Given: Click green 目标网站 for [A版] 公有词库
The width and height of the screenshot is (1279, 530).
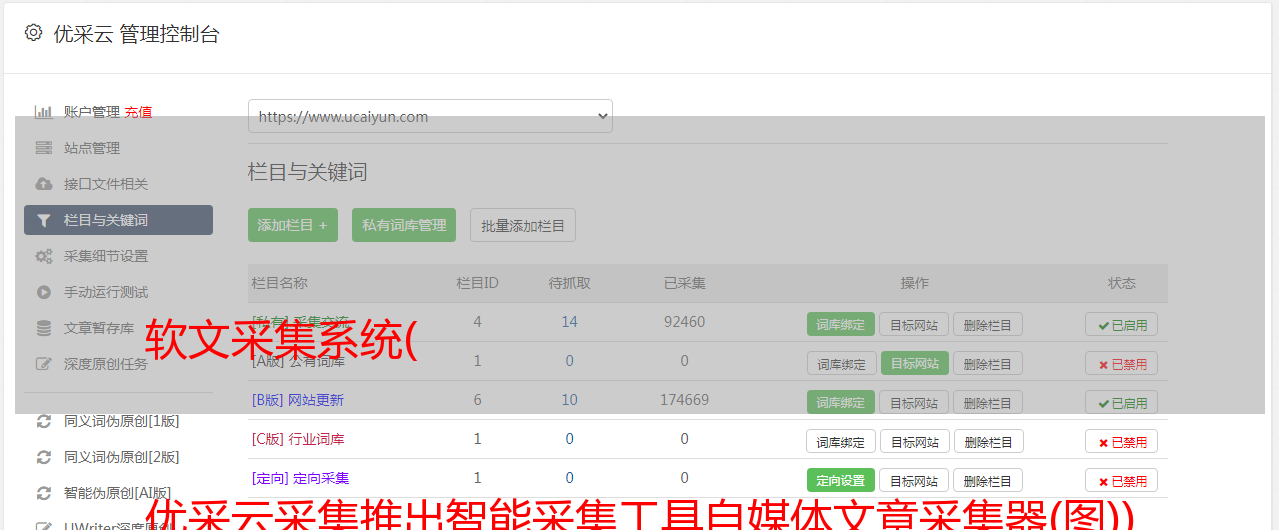Looking at the screenshot, I should click(x=914, y=363).
